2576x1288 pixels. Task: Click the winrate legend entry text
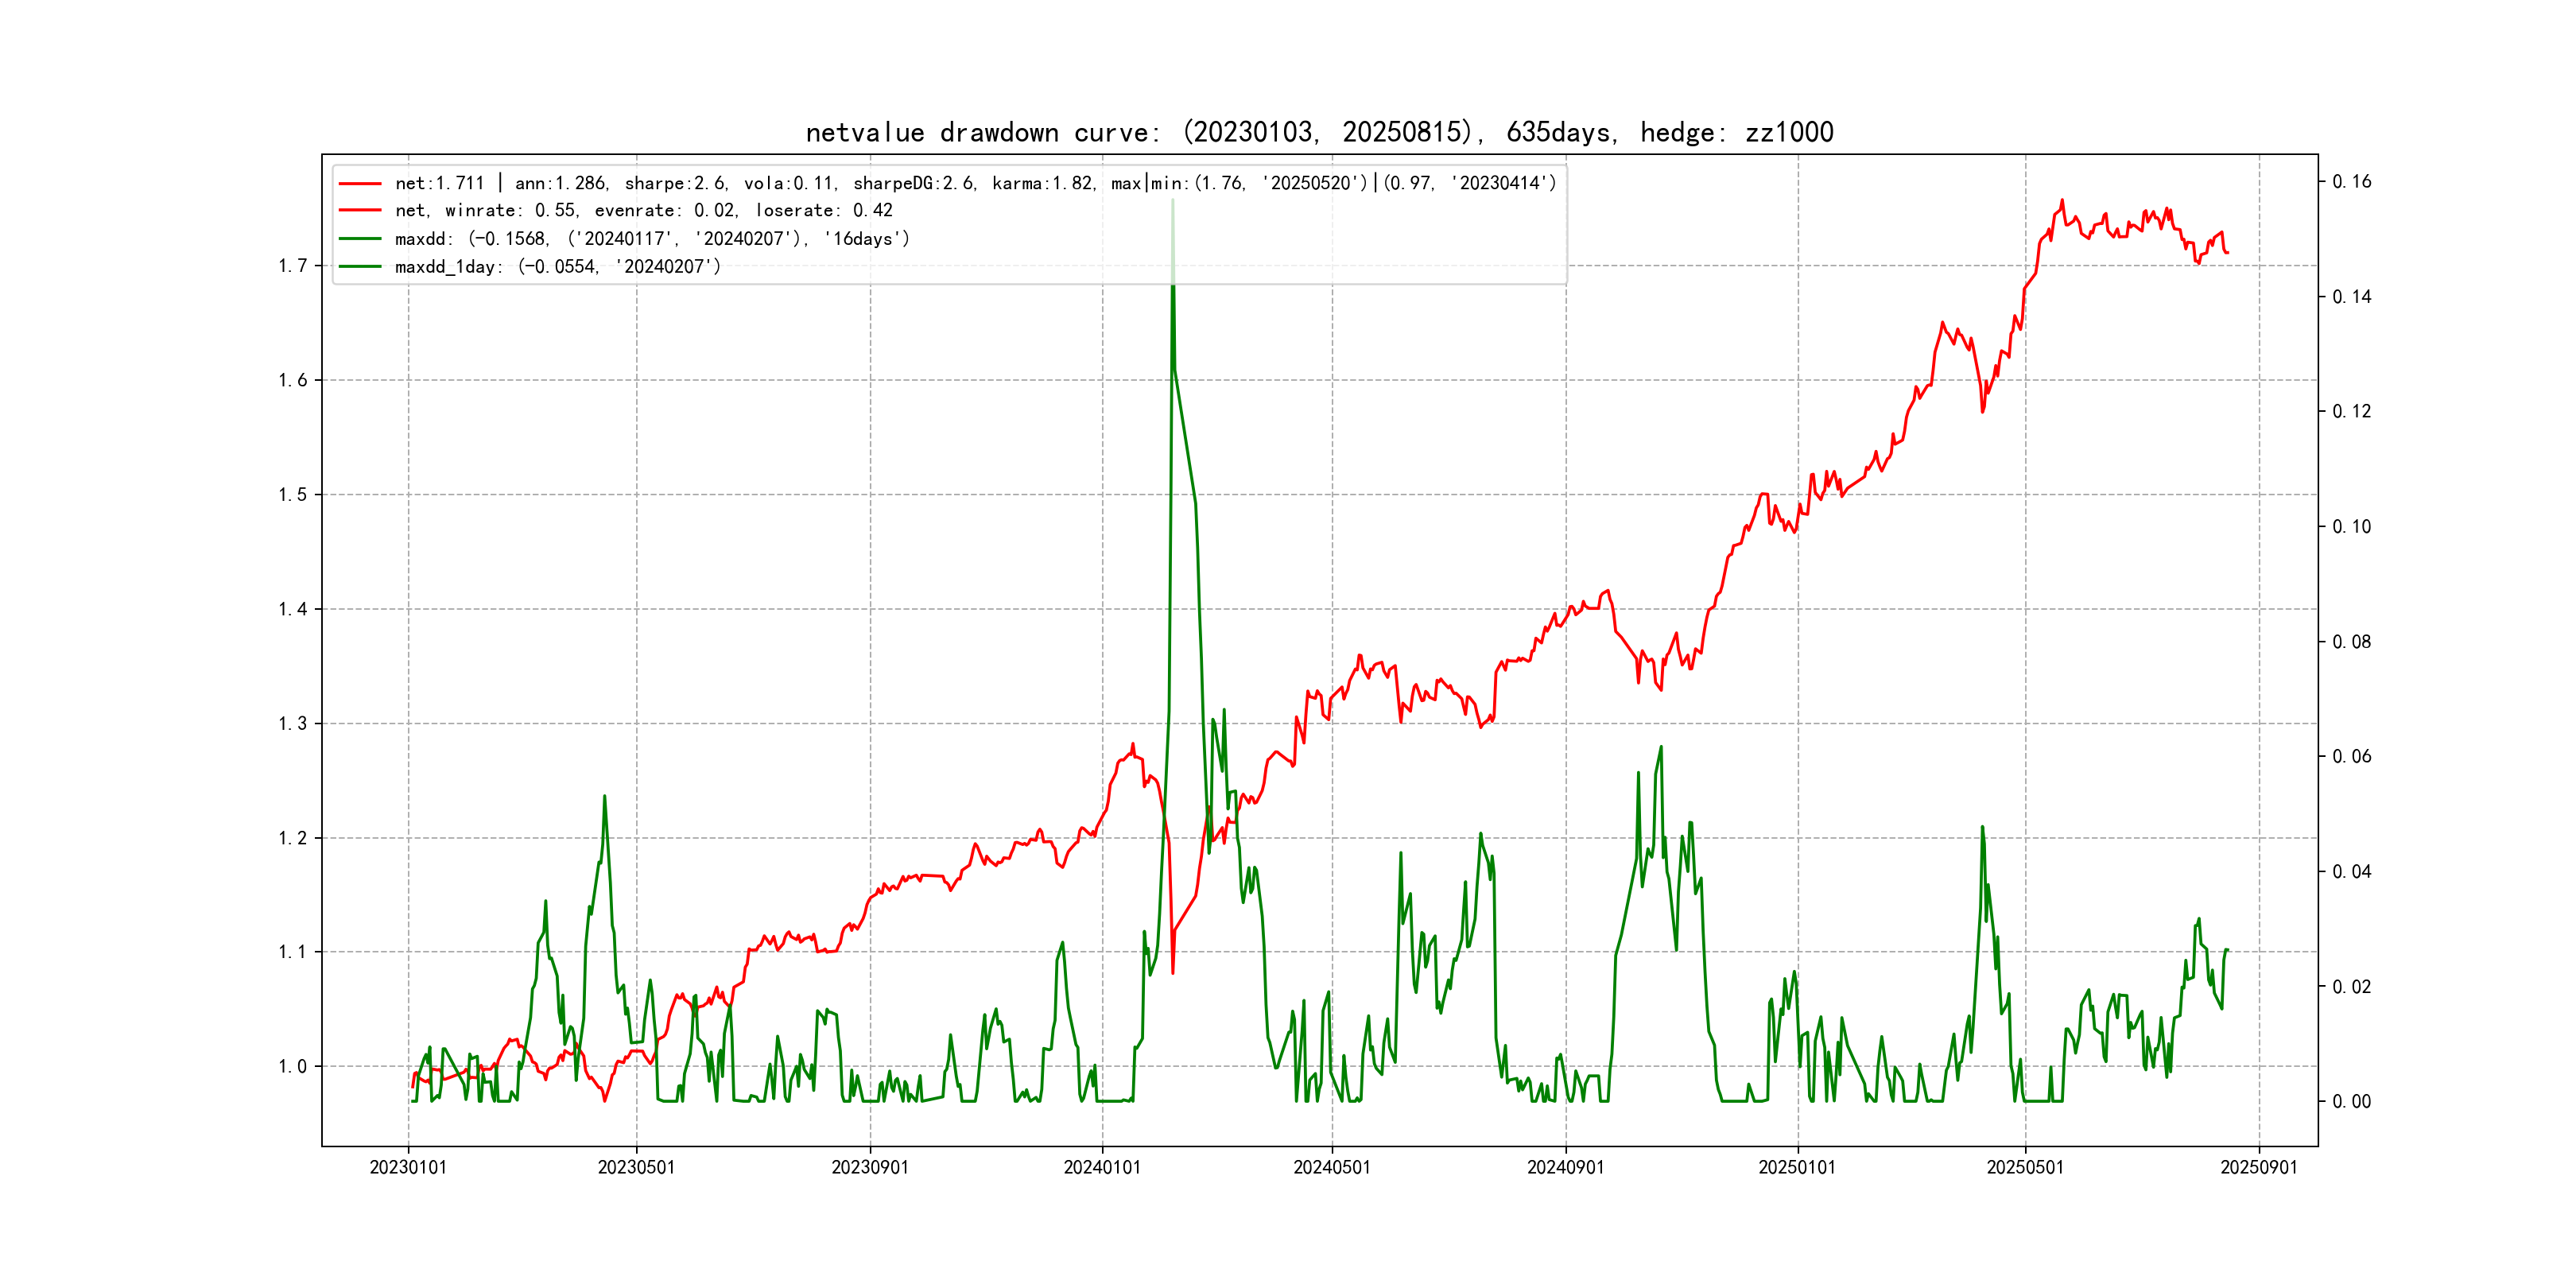pyautogui.click(x=643, y=210)
